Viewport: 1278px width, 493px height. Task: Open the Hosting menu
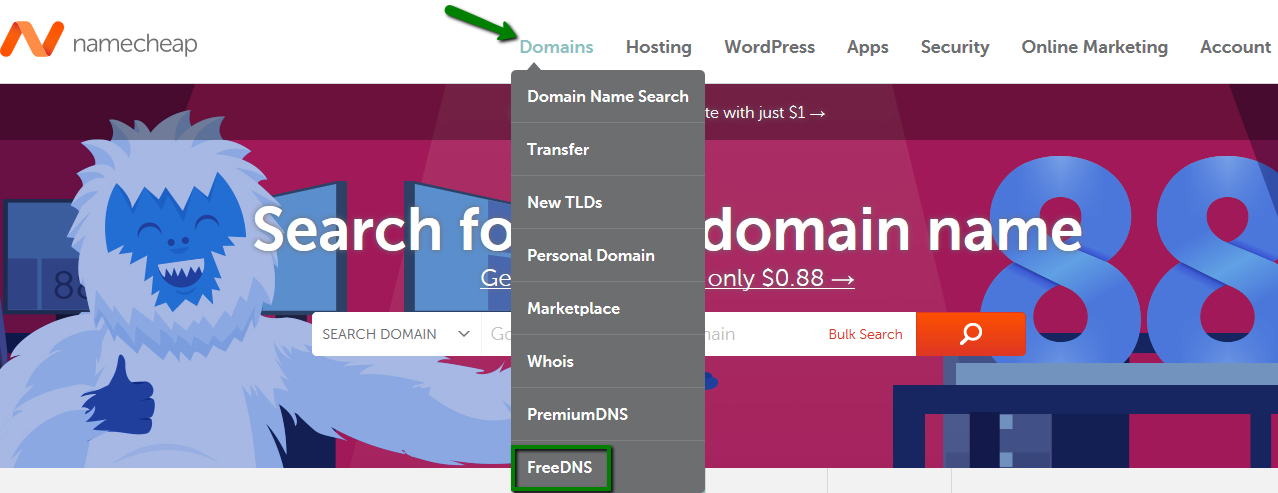659,47
